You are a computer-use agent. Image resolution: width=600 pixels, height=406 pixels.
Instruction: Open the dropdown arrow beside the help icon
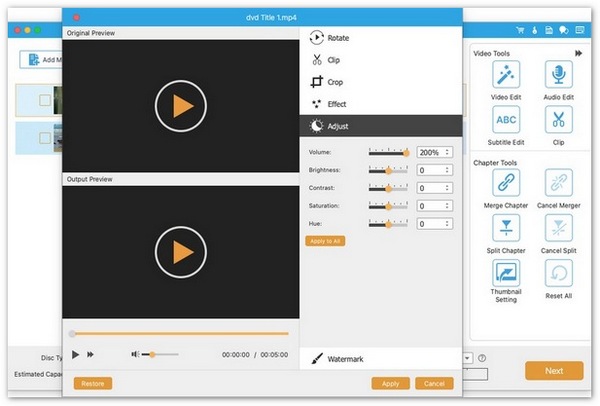467,358
